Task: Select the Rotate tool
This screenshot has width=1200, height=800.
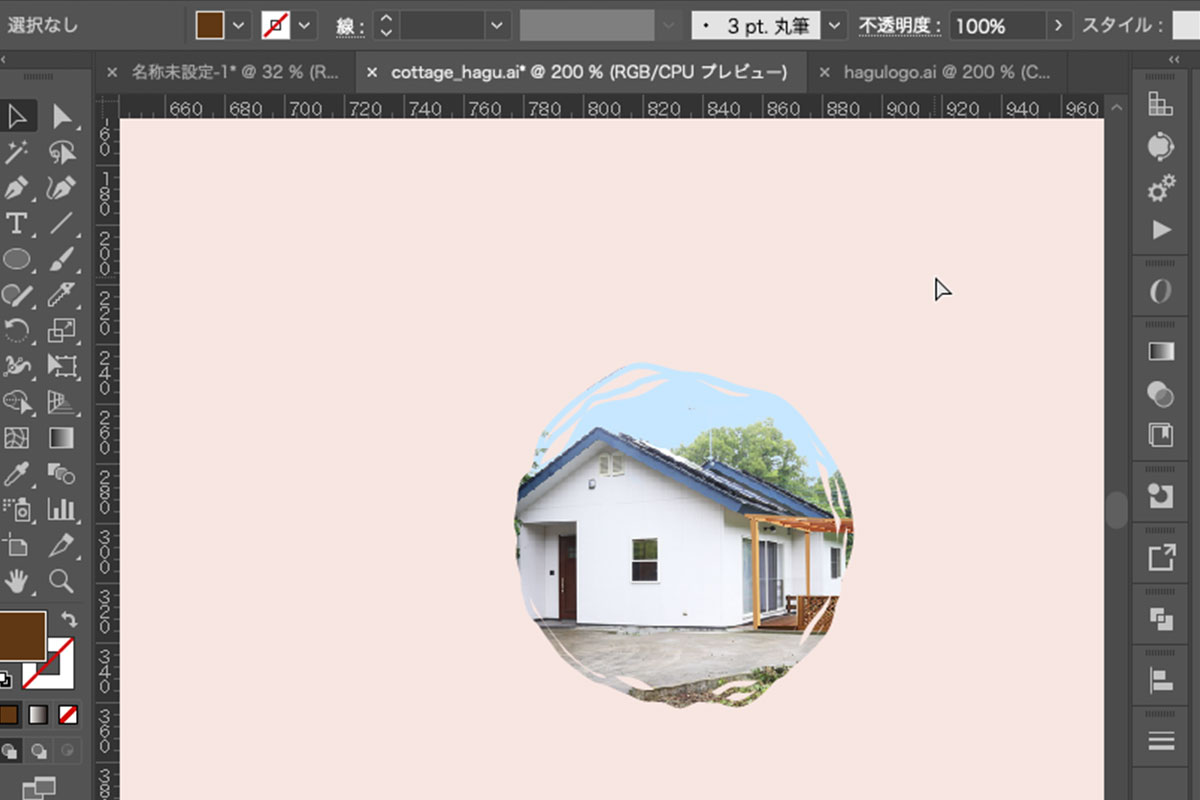Action: coord(16,330)
